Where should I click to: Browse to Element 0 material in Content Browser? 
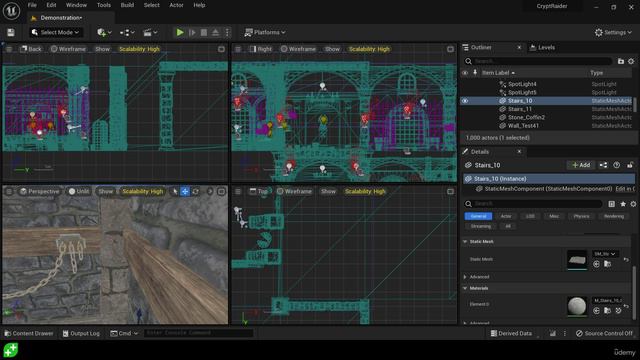click(607, 311)
